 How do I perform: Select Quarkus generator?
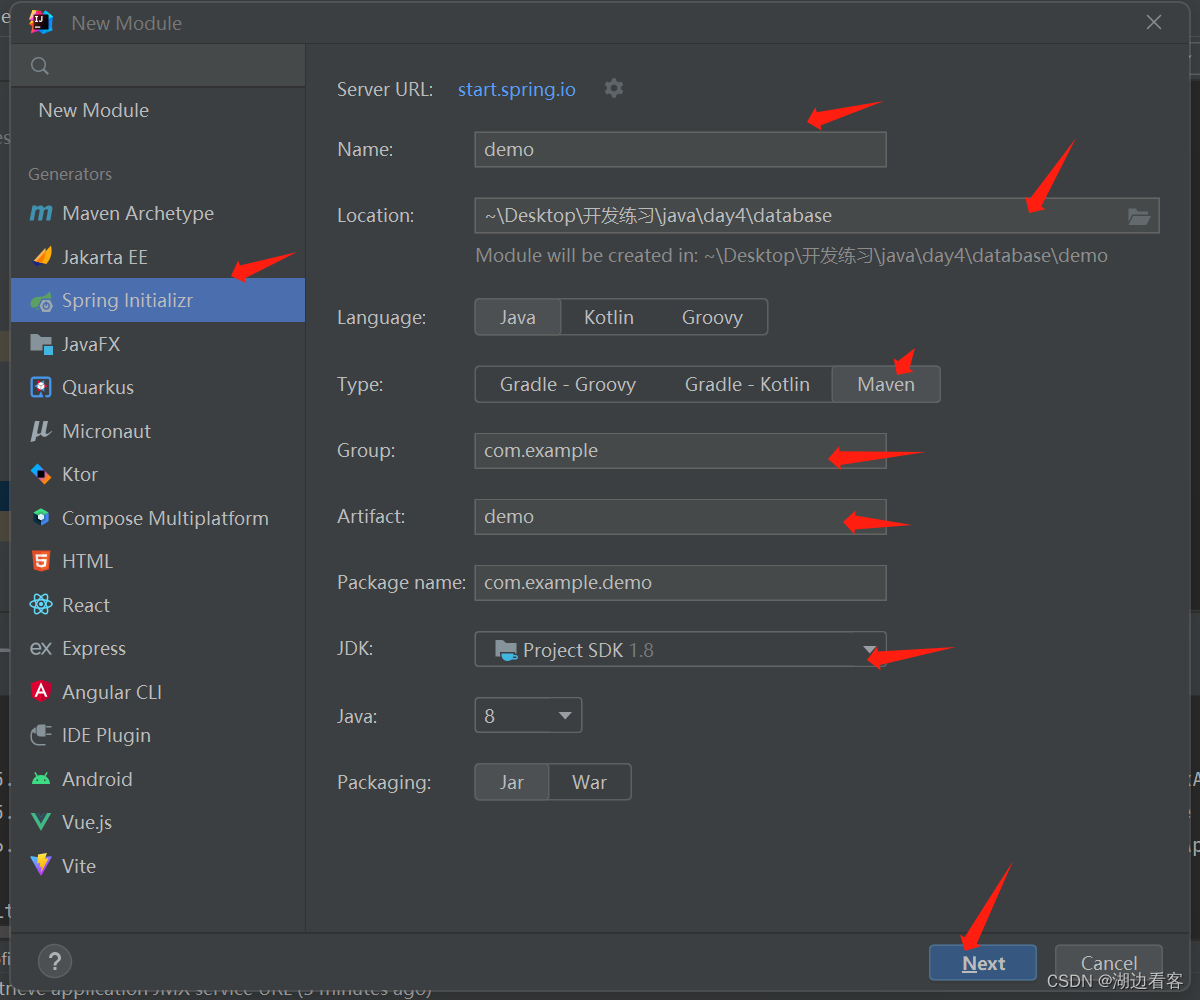click(158, 387)
